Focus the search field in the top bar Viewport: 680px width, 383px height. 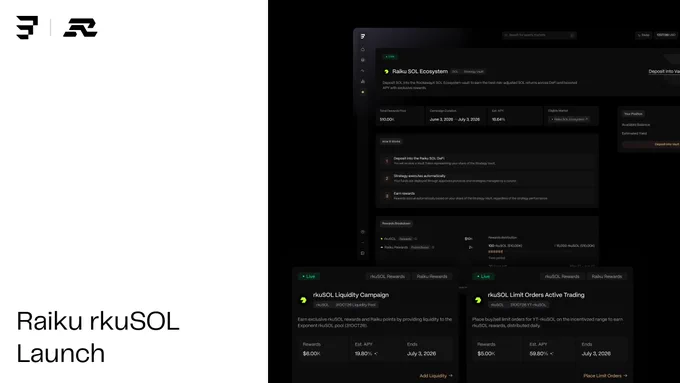click(x=539, y=35)
